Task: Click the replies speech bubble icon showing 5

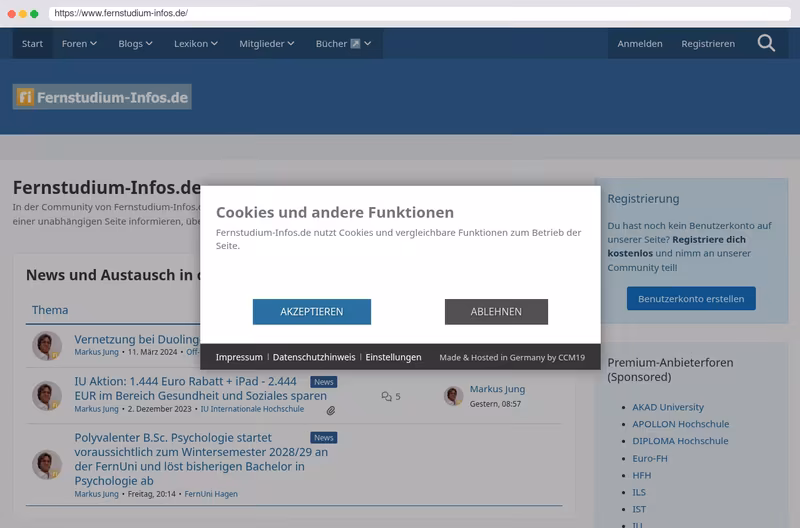Action: click(386, 396)
